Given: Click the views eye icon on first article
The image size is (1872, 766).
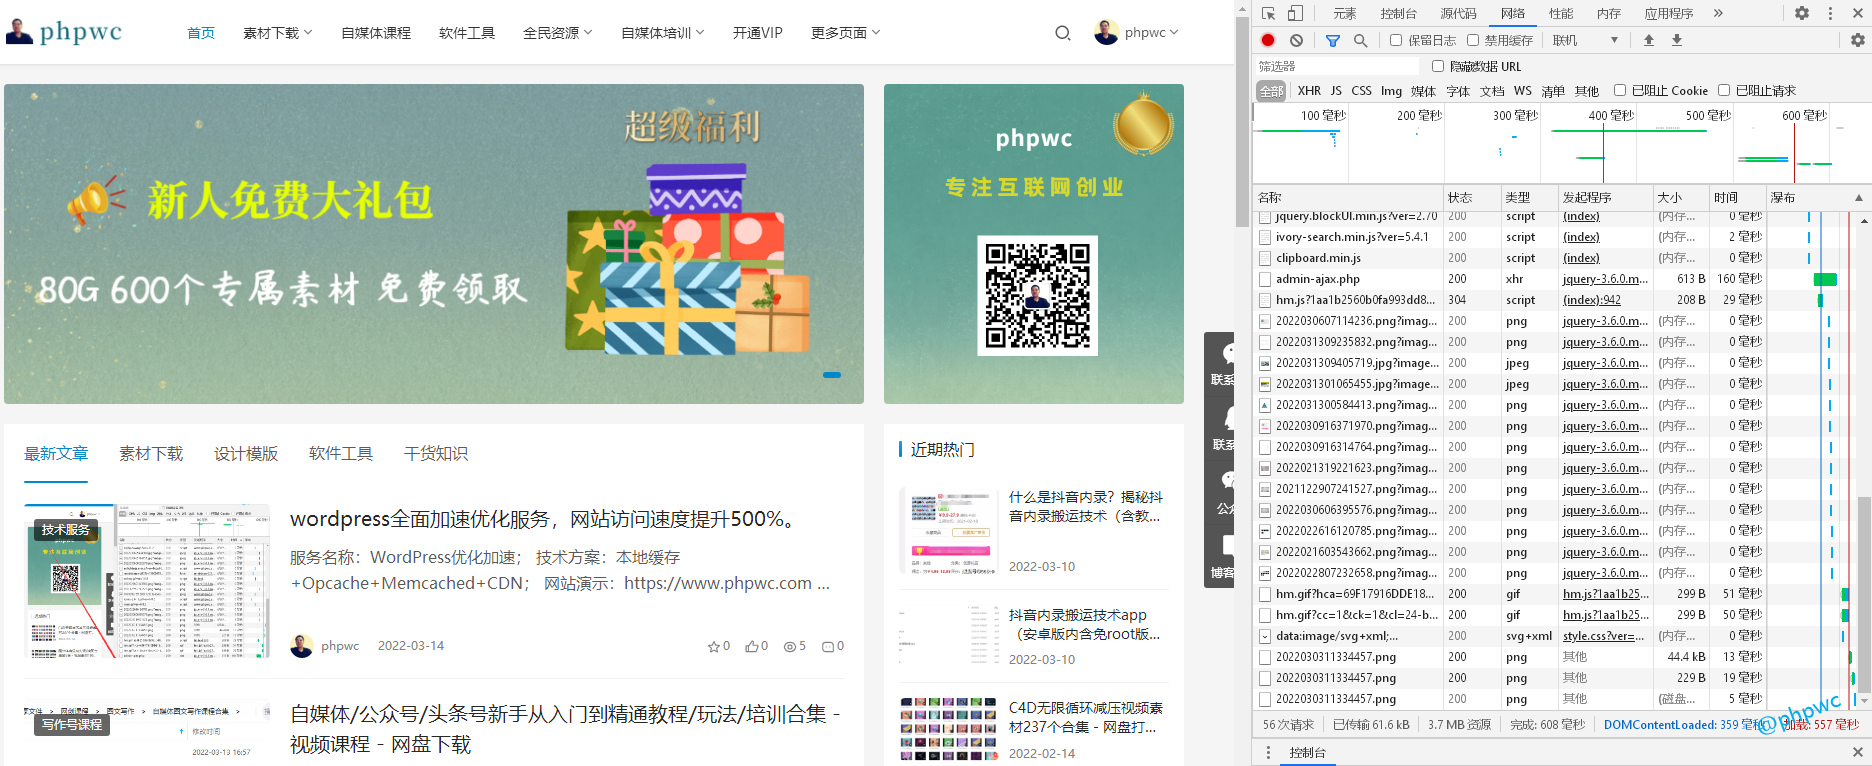Looking at the screenshot, I should 790,646.
